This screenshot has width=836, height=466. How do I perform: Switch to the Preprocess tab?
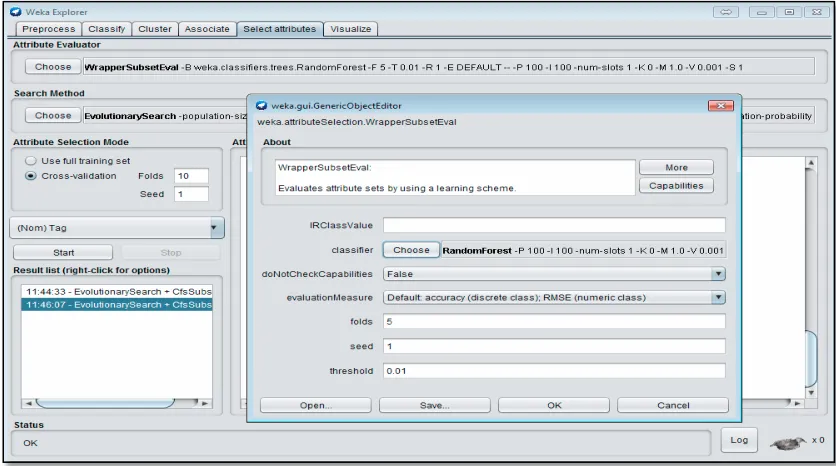49,29
